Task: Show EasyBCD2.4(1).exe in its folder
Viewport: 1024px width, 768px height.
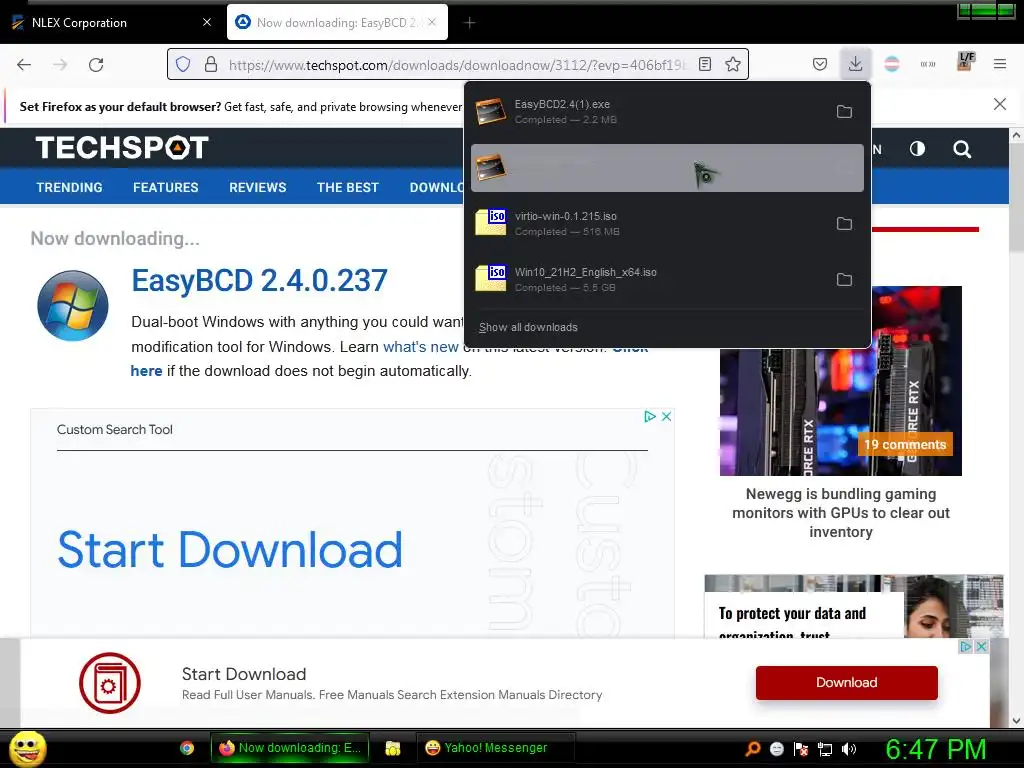Action: pos(844,112)
